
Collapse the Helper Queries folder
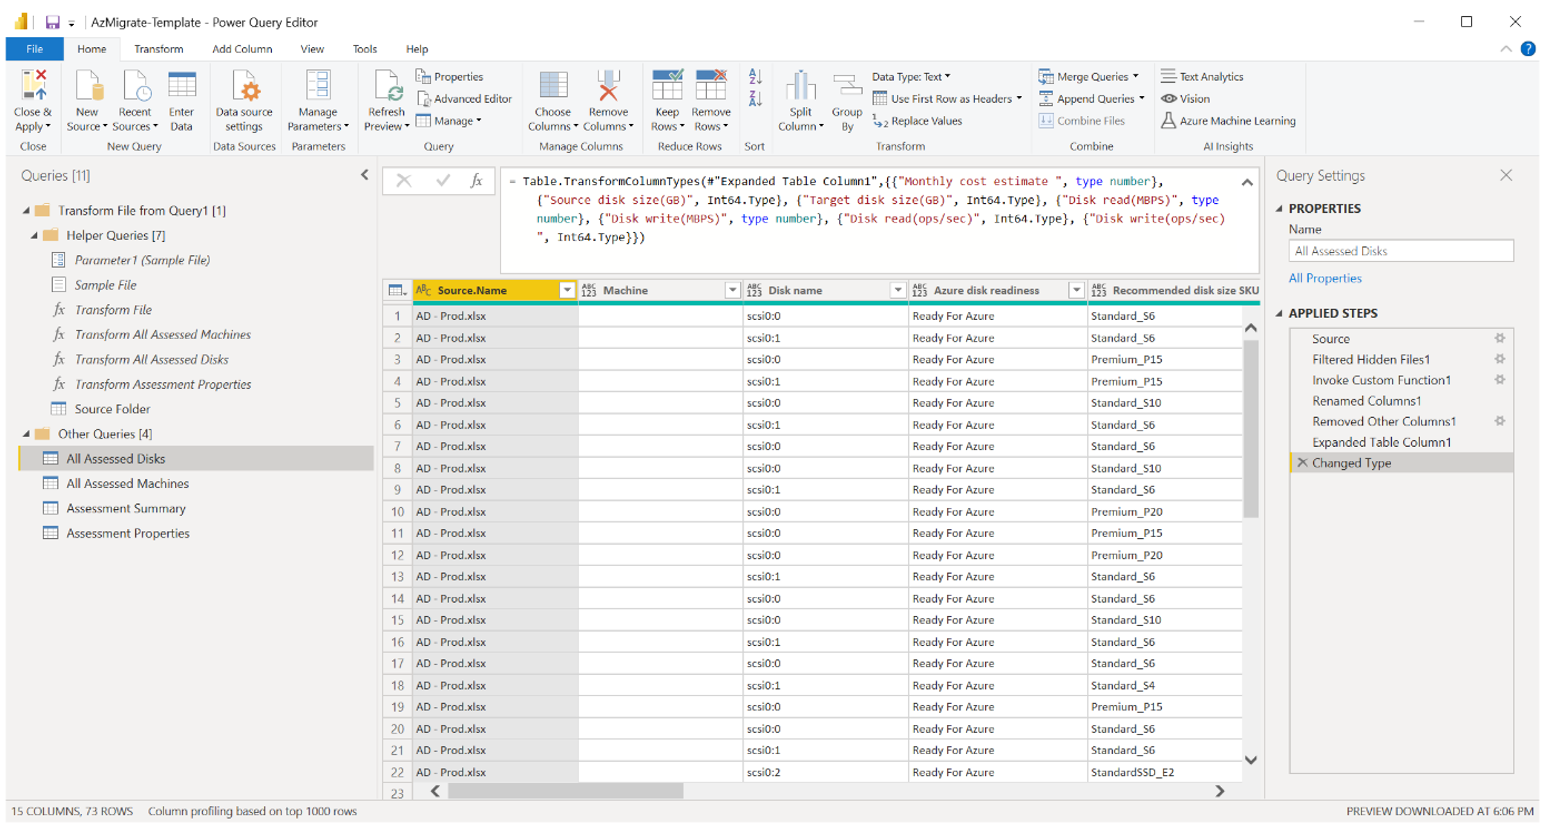coord(34,236)
